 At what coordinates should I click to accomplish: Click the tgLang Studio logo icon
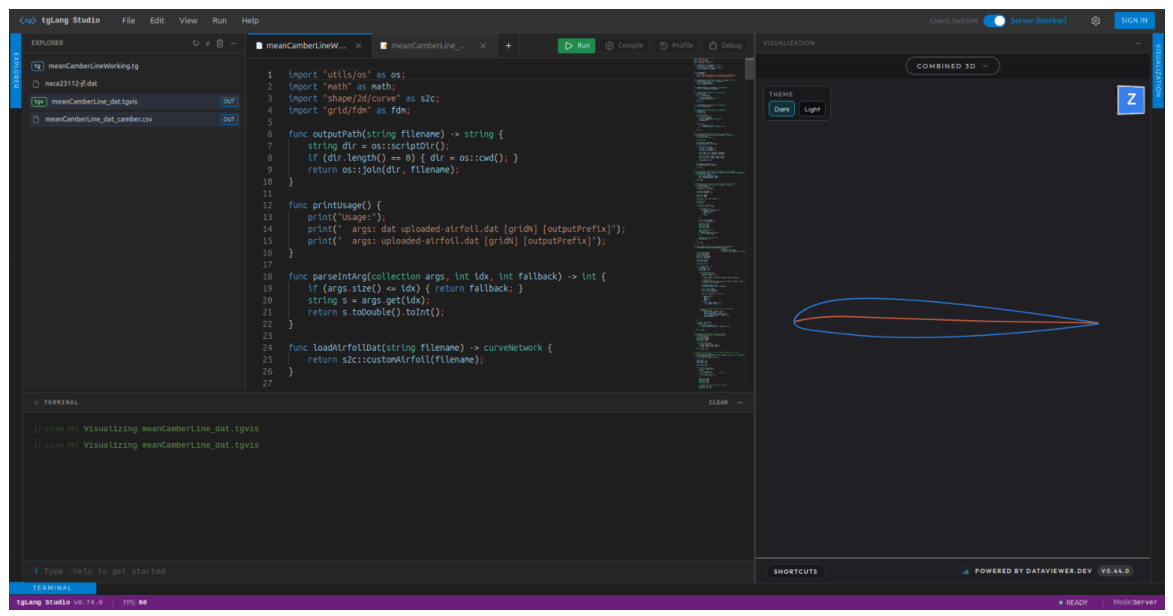pos(27,20)
